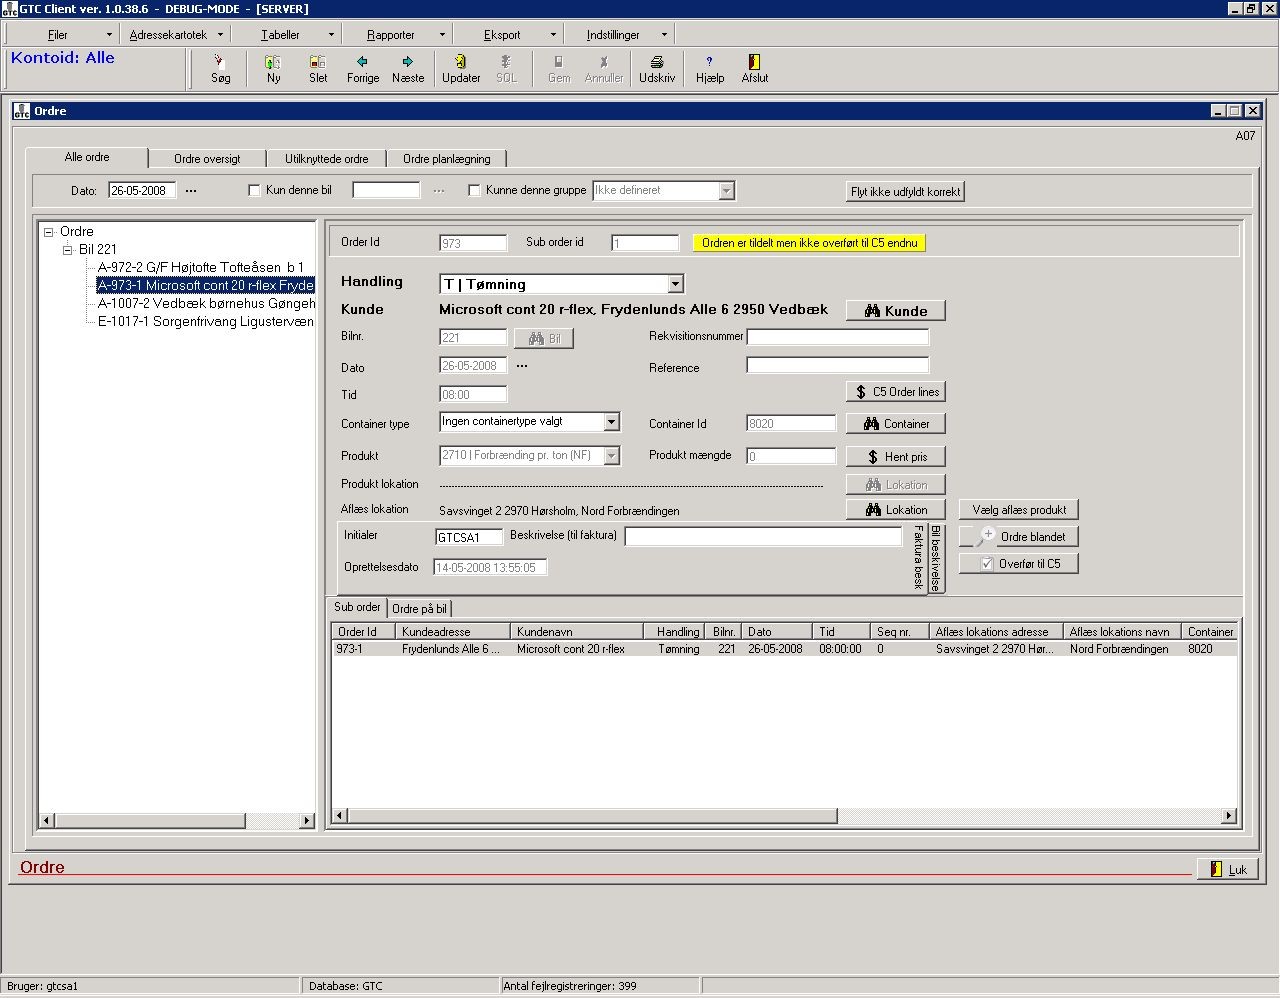Viewport: 1280px width, 998px height.
Task: Exit with the Afslut icon
Action: coord(755,69)
